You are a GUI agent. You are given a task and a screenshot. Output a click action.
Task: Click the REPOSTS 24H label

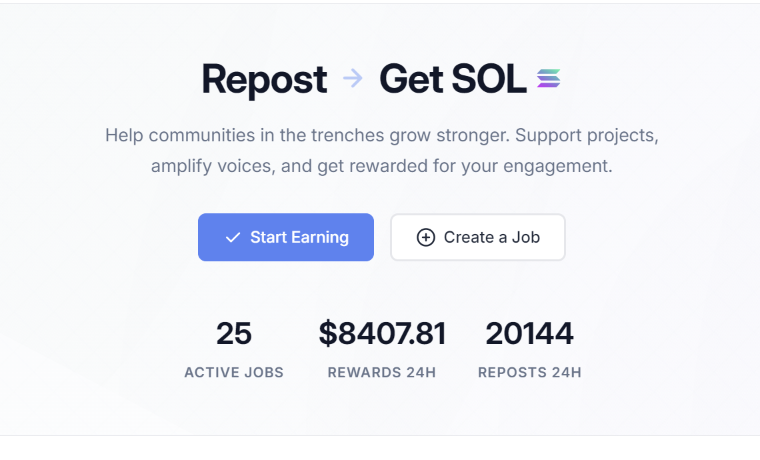[529, 372]
